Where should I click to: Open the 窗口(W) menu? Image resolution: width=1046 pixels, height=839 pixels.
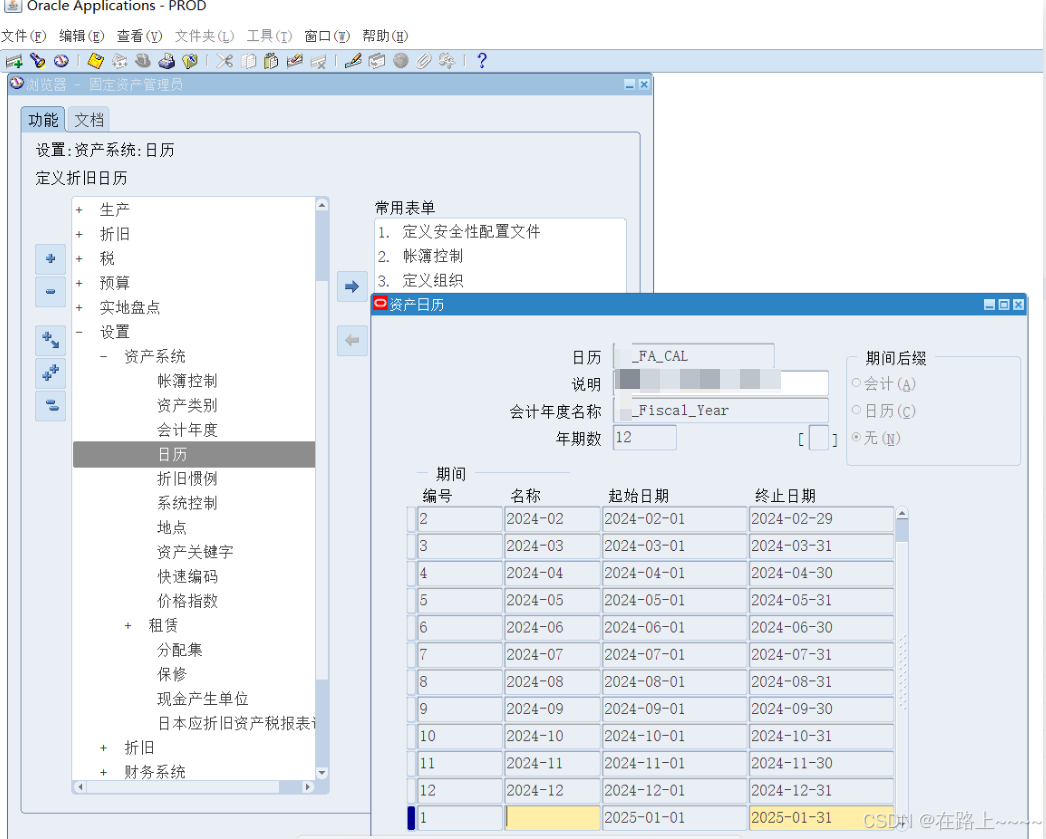coord(327,36)
